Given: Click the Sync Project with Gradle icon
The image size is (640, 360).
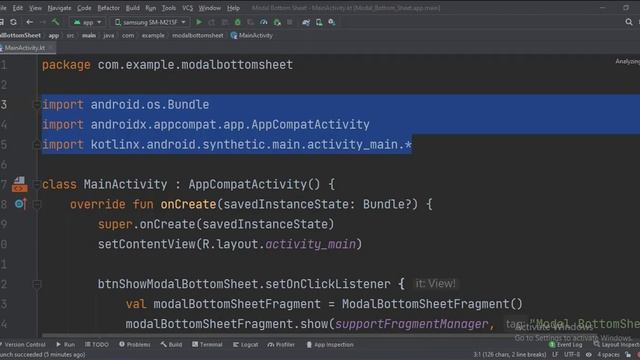Looking at the screenshot, I should point(306,22).
